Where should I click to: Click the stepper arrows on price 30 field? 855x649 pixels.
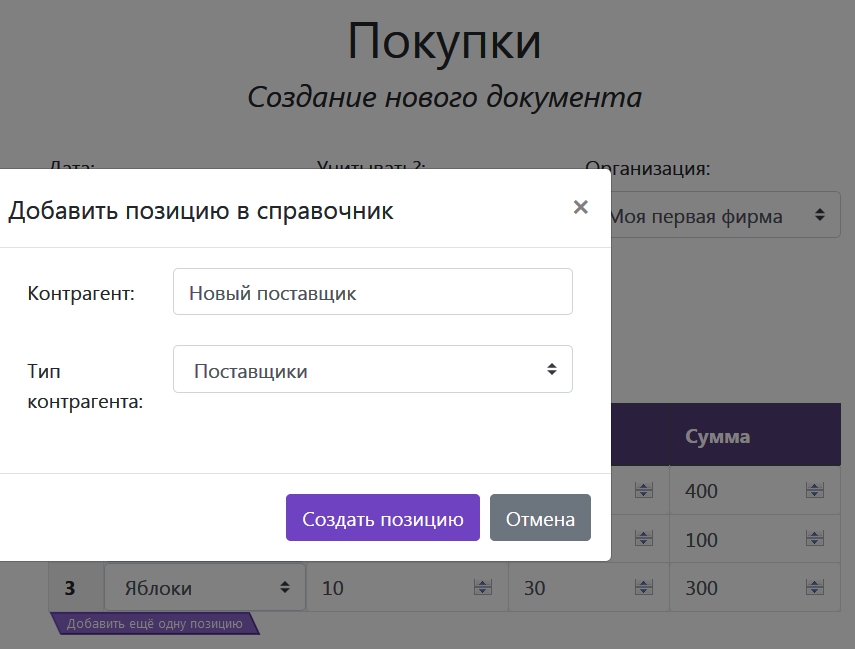644,588
